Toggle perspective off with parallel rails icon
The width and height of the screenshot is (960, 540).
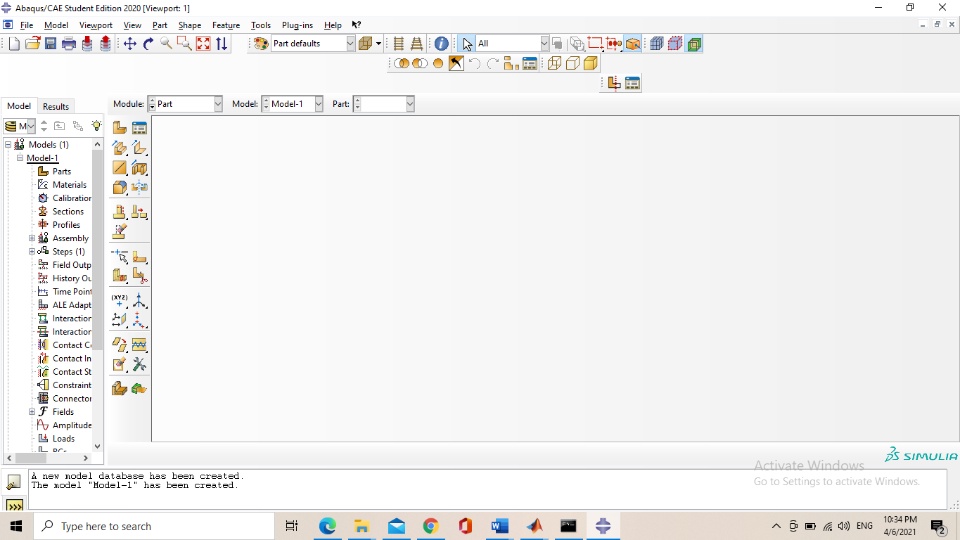tap(399, 43)
